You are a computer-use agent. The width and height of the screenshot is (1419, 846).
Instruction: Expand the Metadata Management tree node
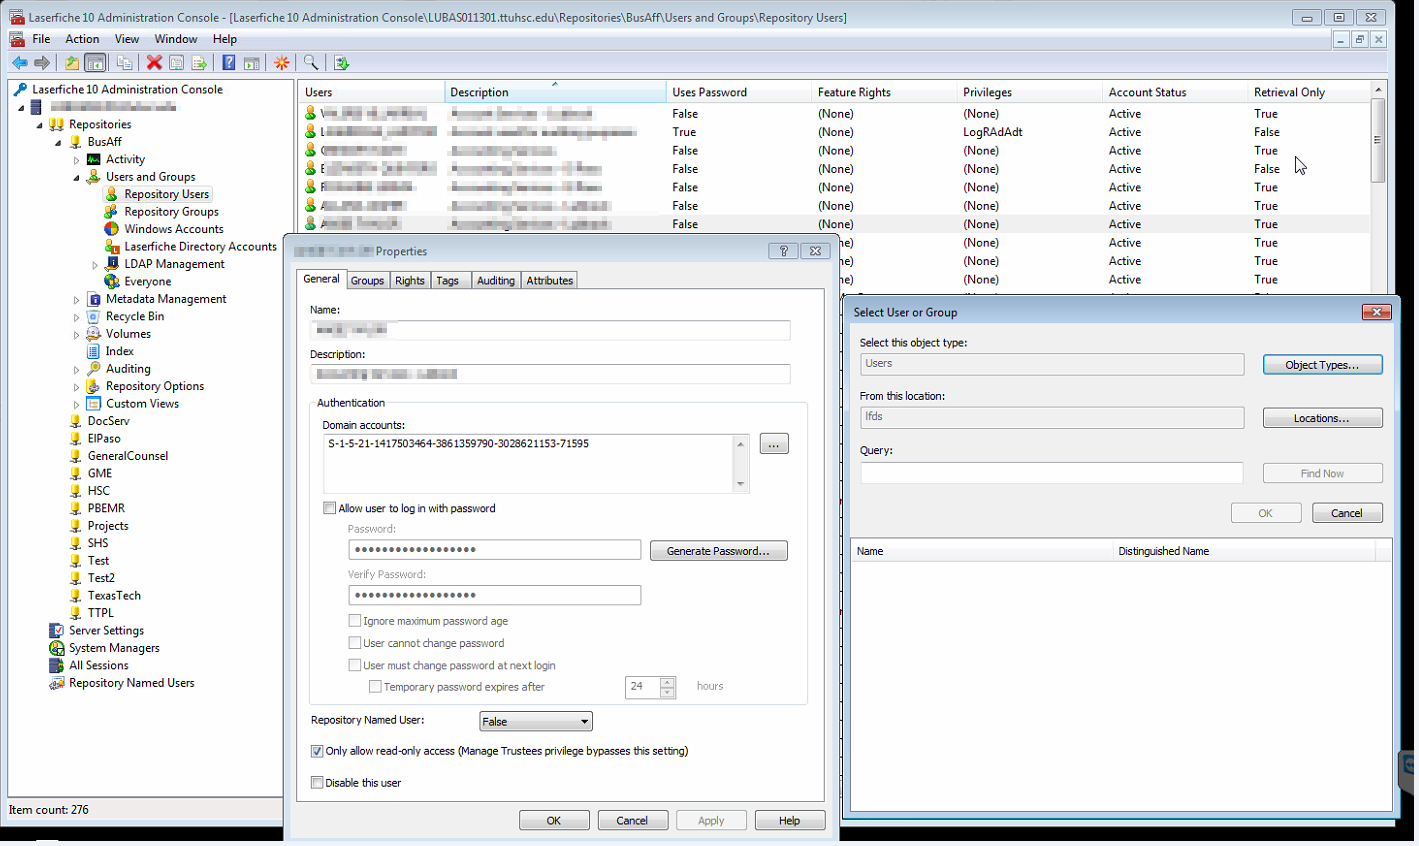click(x=76, y=299)
